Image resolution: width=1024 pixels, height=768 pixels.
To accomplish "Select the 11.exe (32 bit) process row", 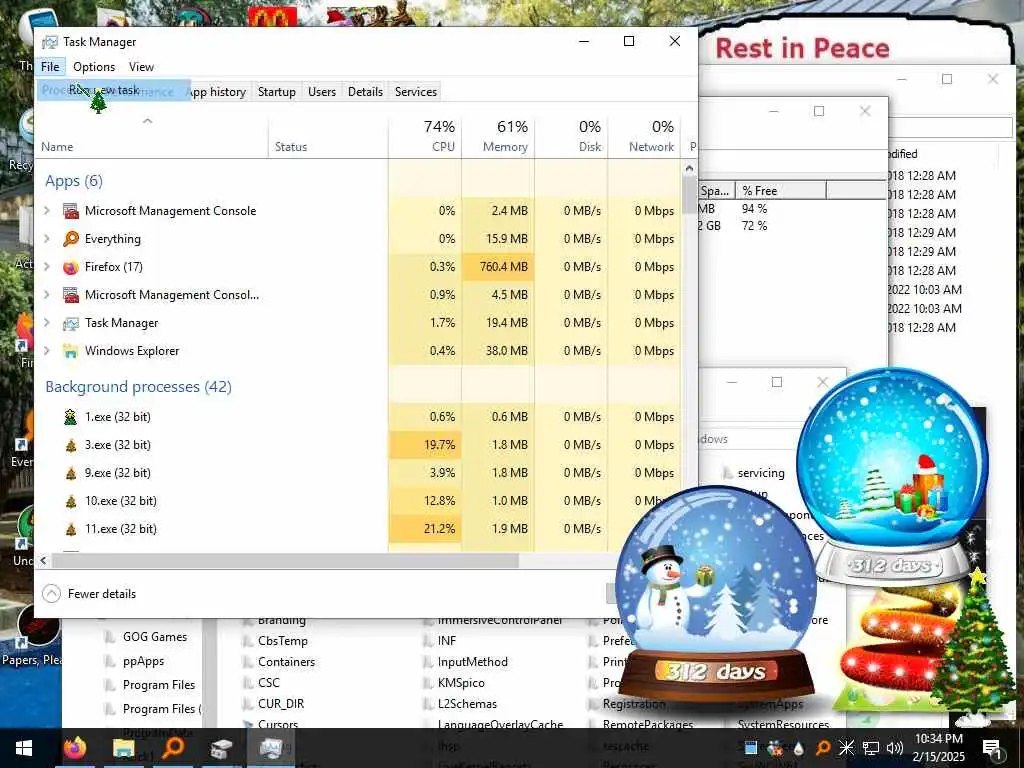I will click(358, 529).
